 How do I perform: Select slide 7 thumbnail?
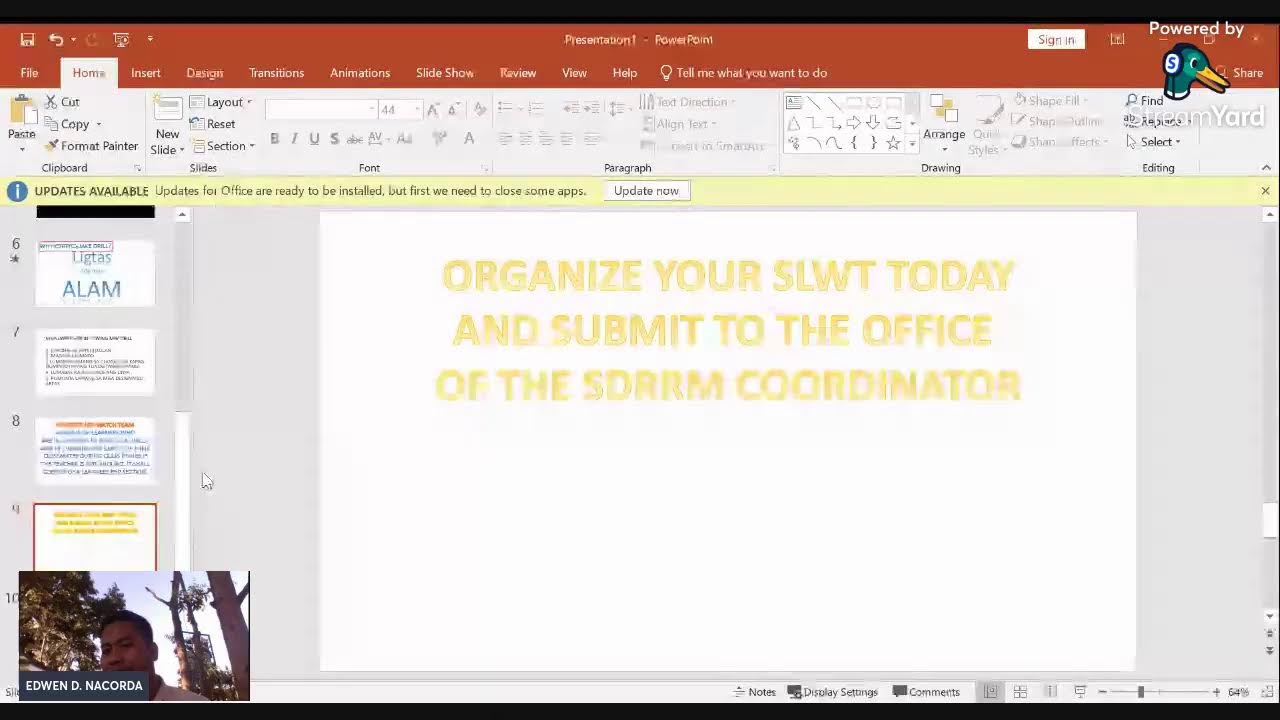tap(95, 361)
